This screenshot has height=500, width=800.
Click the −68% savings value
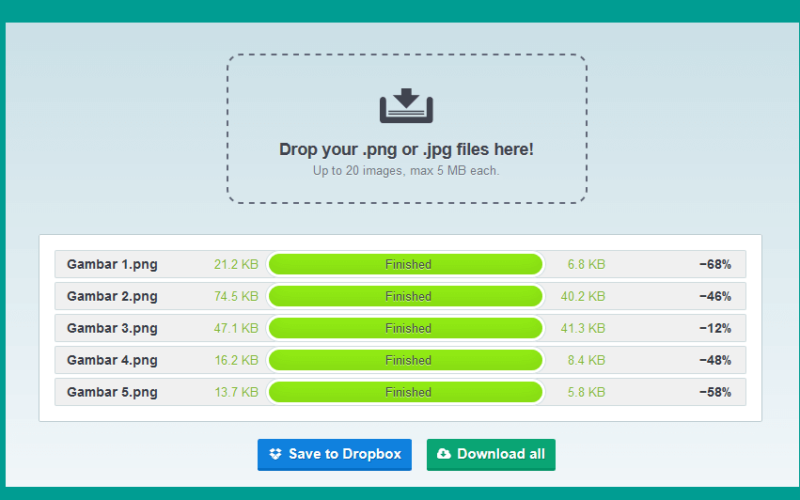pyautogui.click(x=715, y=264)
